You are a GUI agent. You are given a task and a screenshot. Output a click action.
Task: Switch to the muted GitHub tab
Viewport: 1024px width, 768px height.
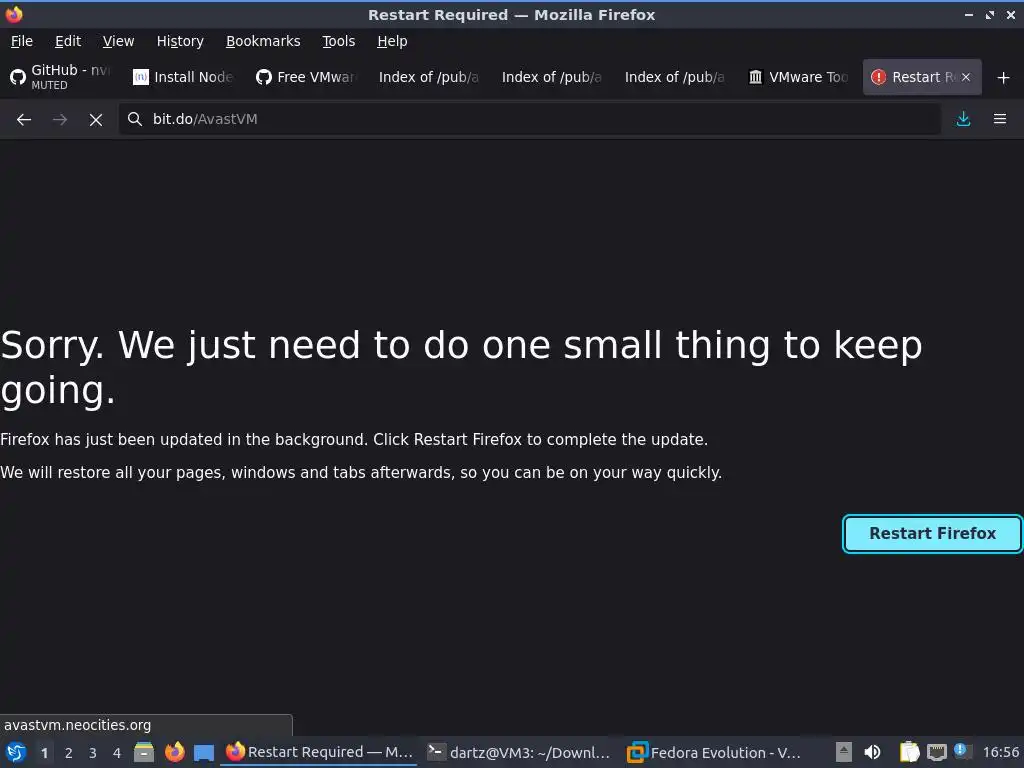60,77
